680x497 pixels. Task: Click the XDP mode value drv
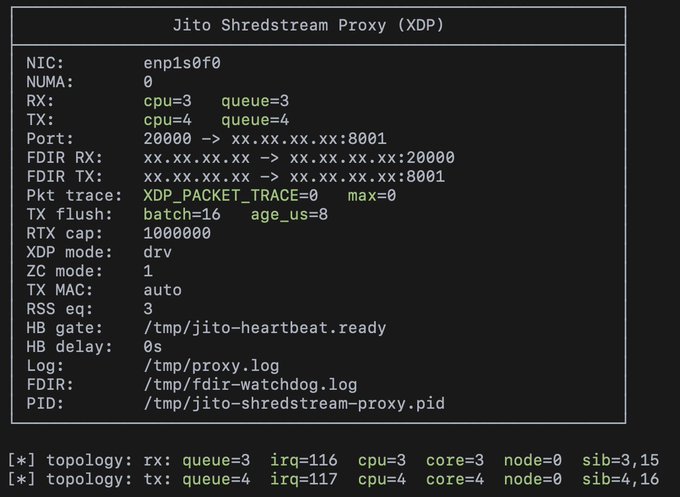[158, 252]
